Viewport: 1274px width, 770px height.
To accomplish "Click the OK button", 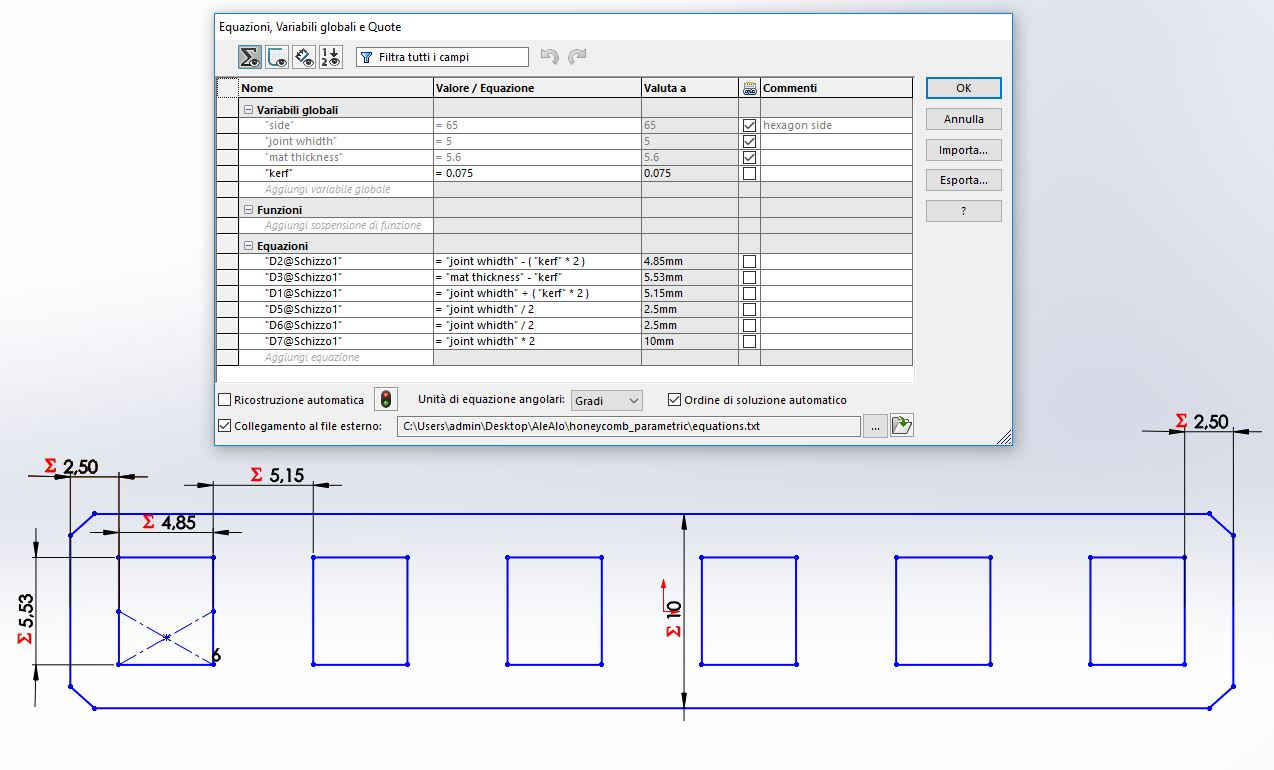I will click(963, 88).
